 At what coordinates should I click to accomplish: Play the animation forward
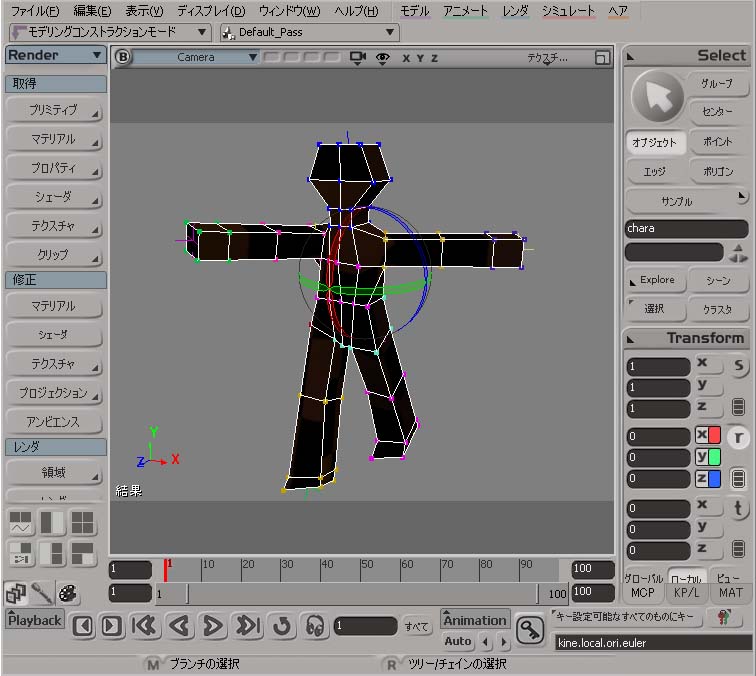pos(213,626)
